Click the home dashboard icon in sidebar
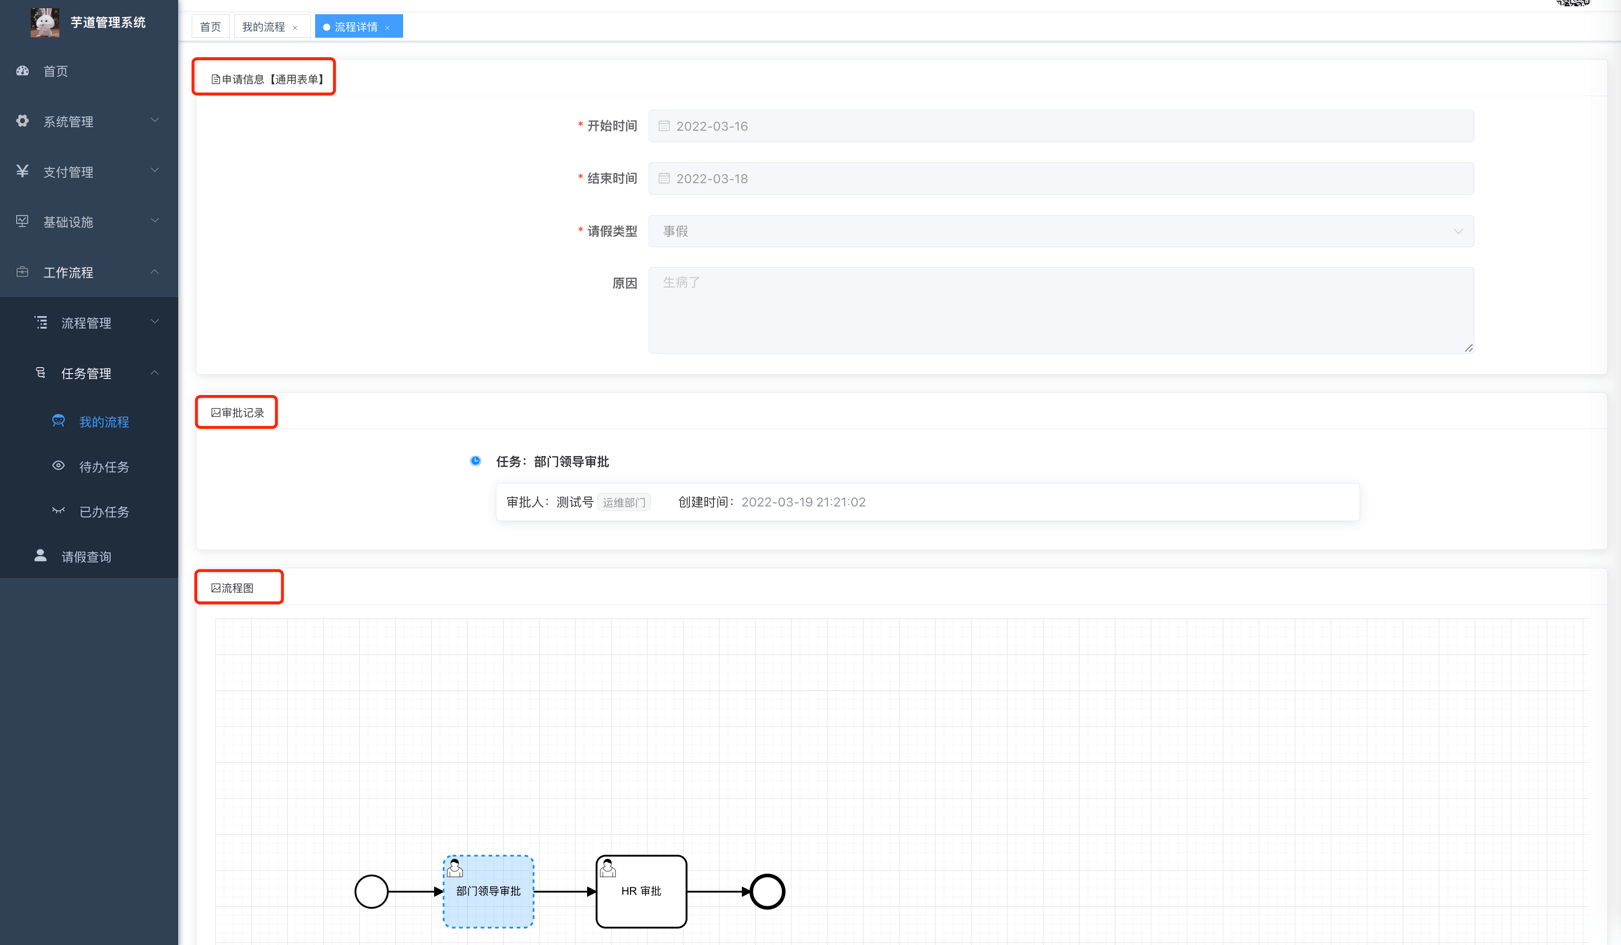 23,71
